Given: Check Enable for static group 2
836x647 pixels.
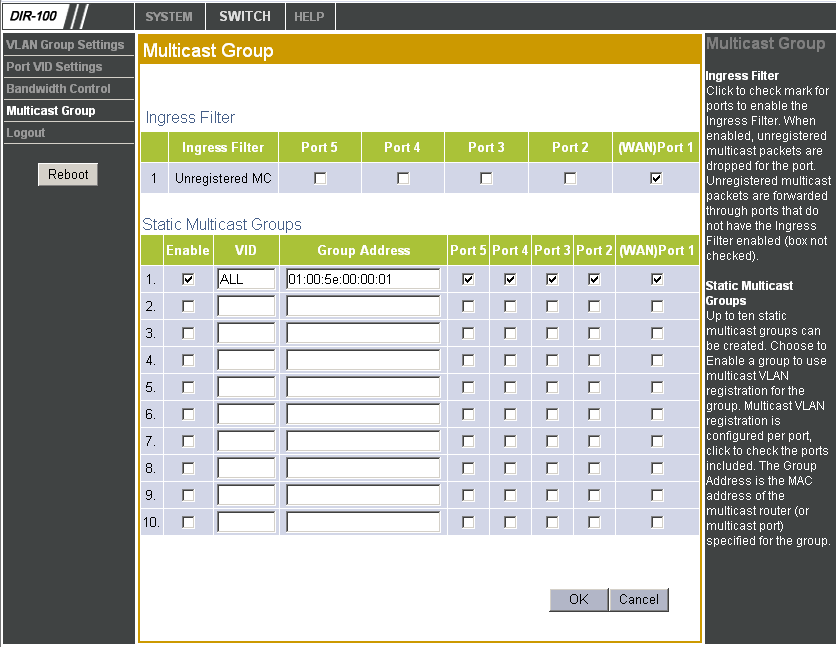Looking at the screenshot, I should pyautogui.click(x=188, y=306).
